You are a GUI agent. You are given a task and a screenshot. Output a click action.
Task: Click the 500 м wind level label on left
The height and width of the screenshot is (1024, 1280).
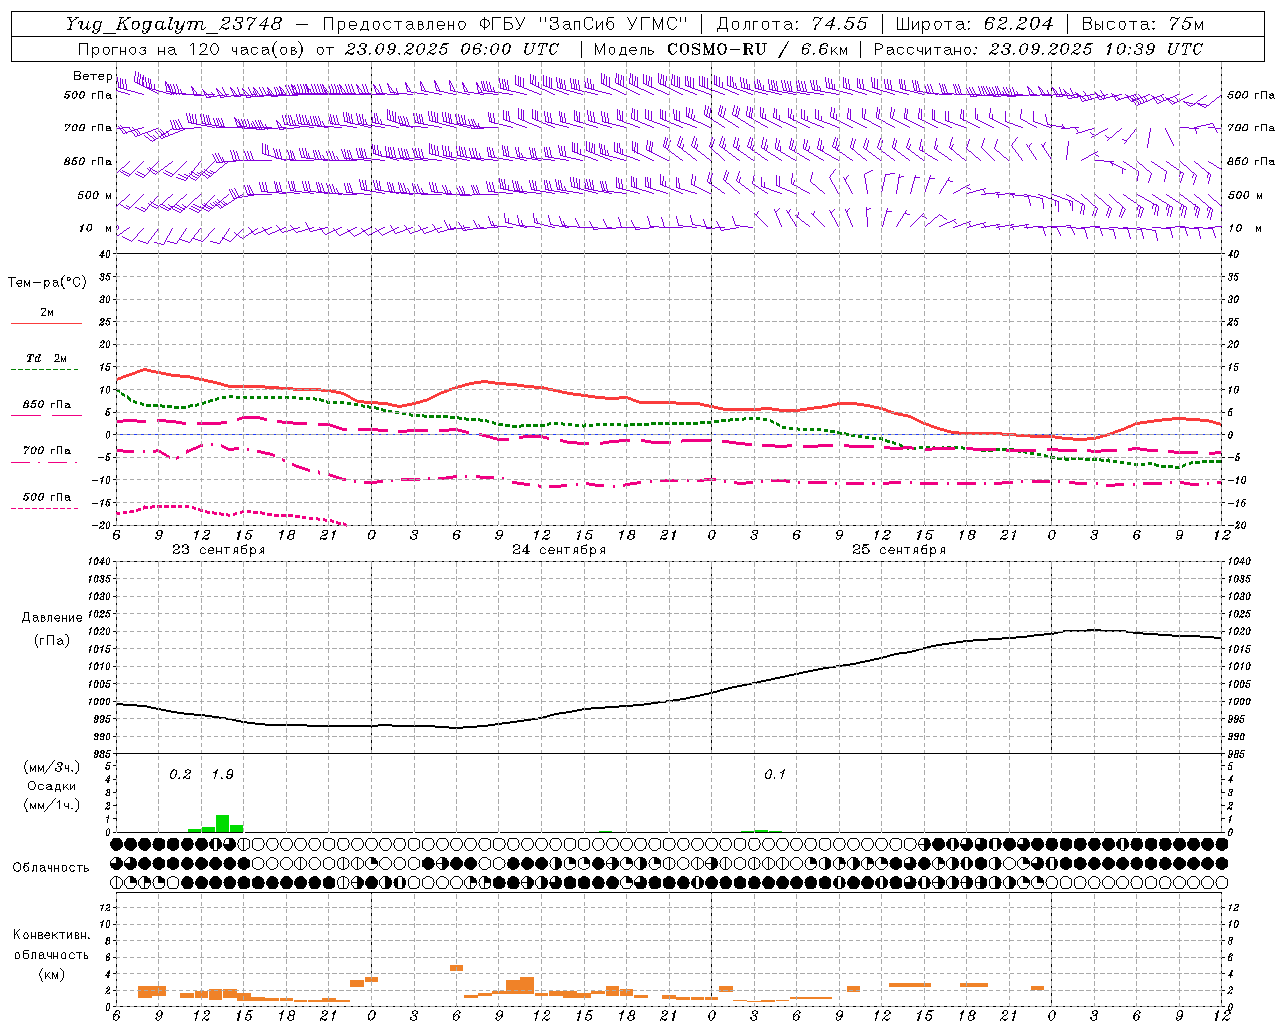tap(95, 195)
